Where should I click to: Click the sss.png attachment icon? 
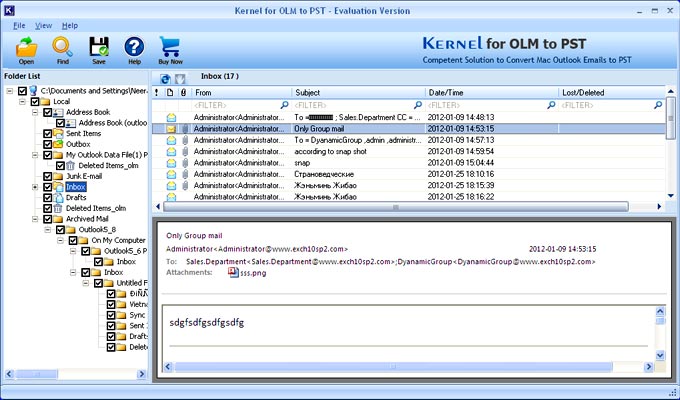click(x=233, y=272)
